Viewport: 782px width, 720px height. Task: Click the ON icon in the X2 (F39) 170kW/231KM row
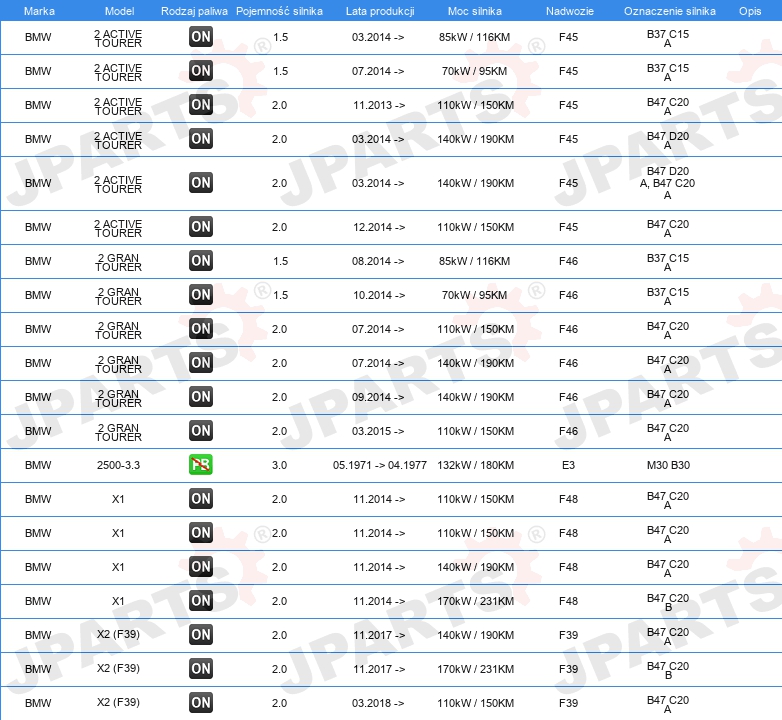pyautogui.click(x=201, y=669)
